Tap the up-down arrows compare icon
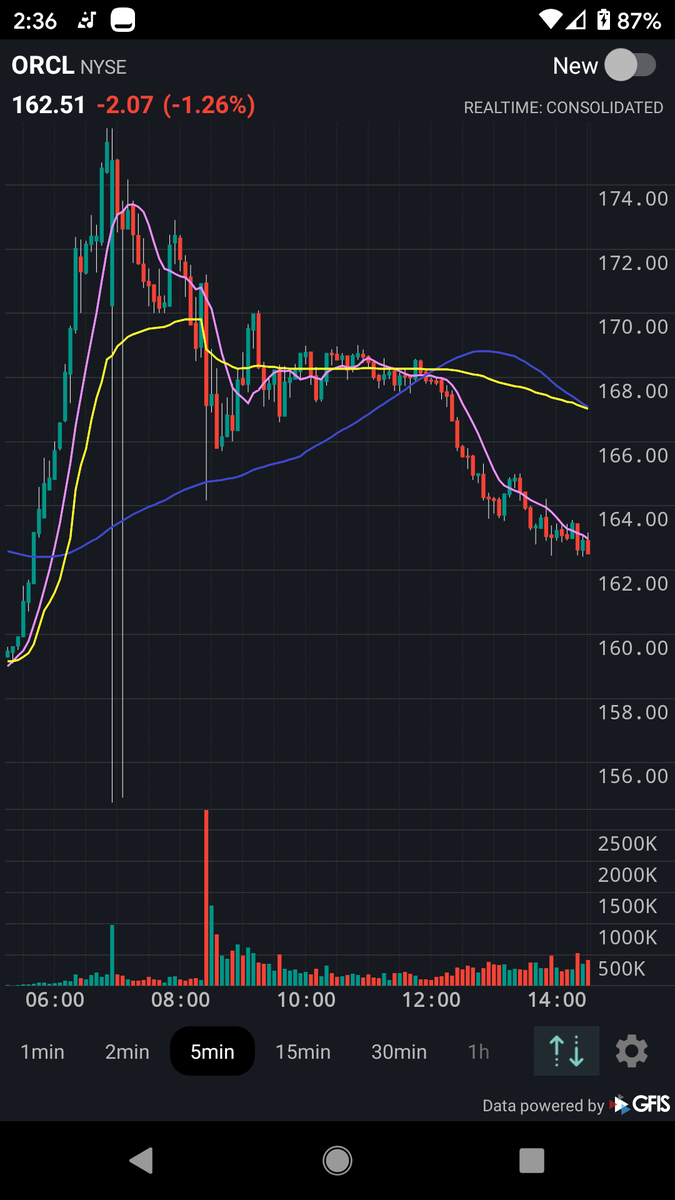 click(x=566, y=1051)
